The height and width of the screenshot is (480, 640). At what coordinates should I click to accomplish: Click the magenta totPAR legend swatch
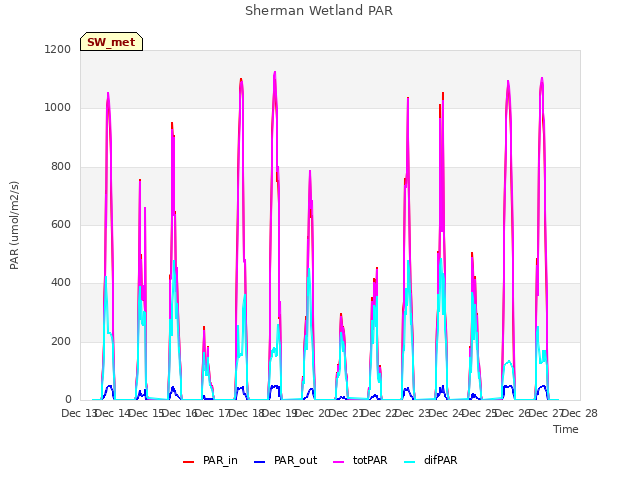click(x=339, y=462)
